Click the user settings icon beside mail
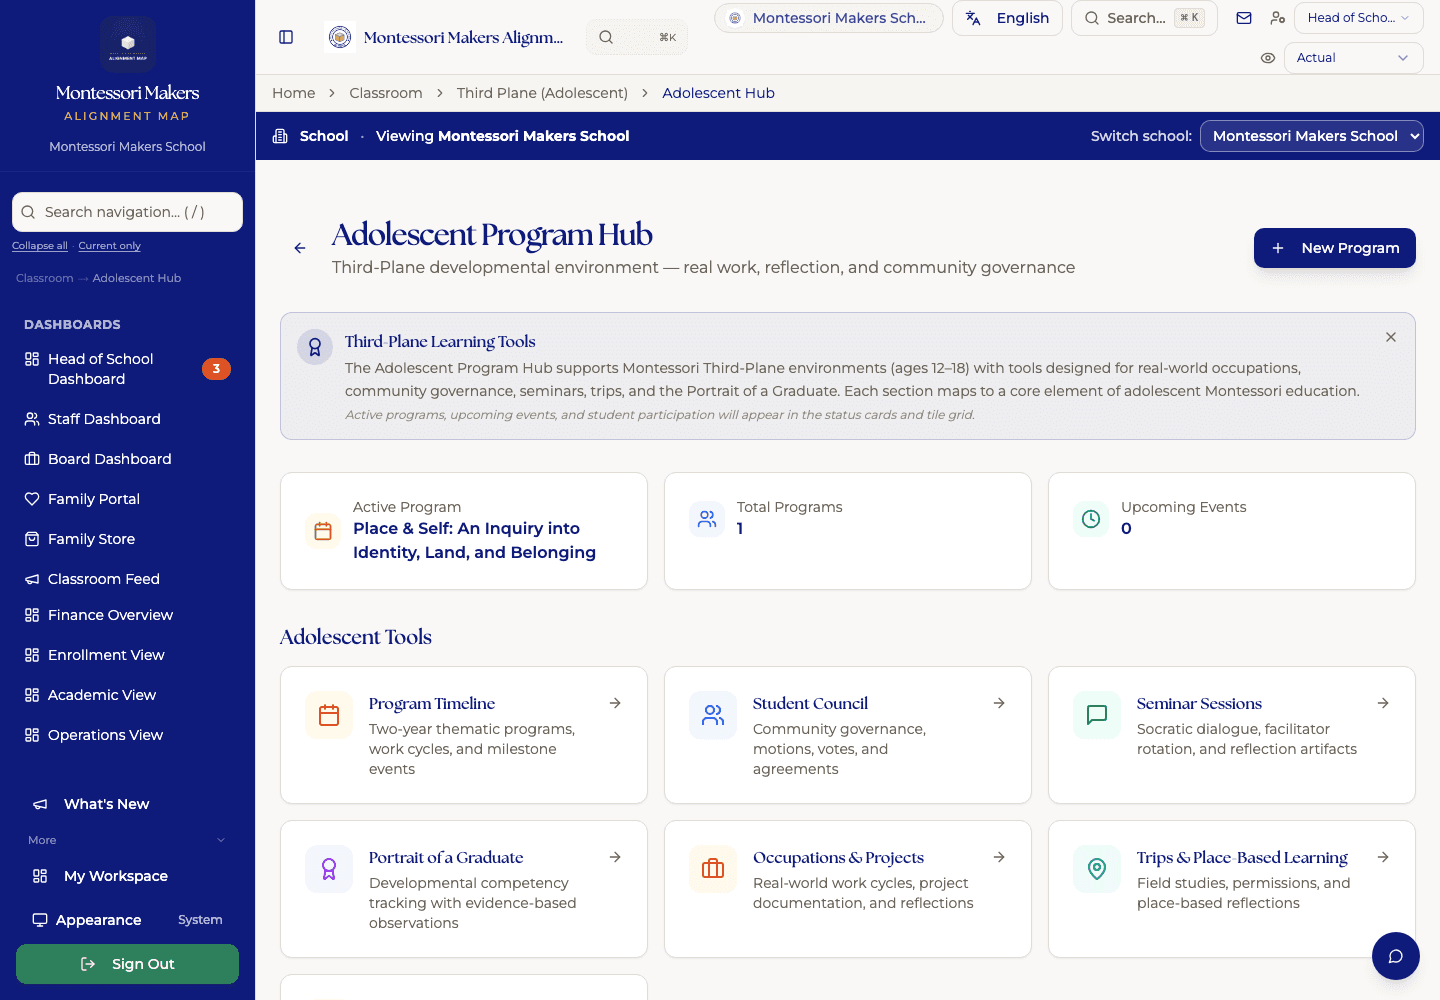 click(x=1277, y=18)
